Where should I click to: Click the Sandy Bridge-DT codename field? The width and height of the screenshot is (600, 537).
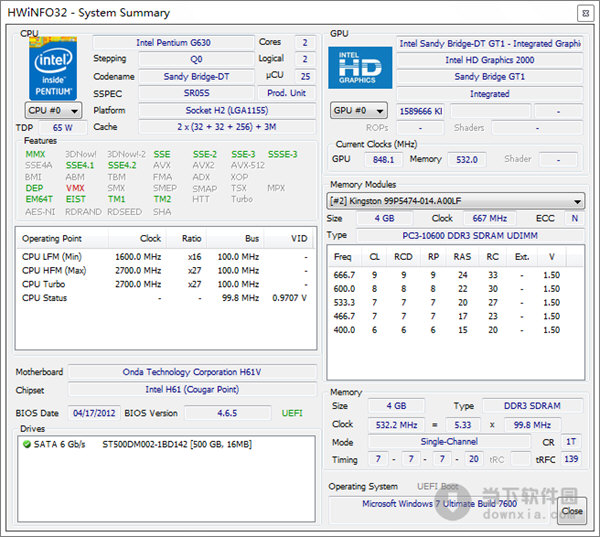[x=196, y=77]
